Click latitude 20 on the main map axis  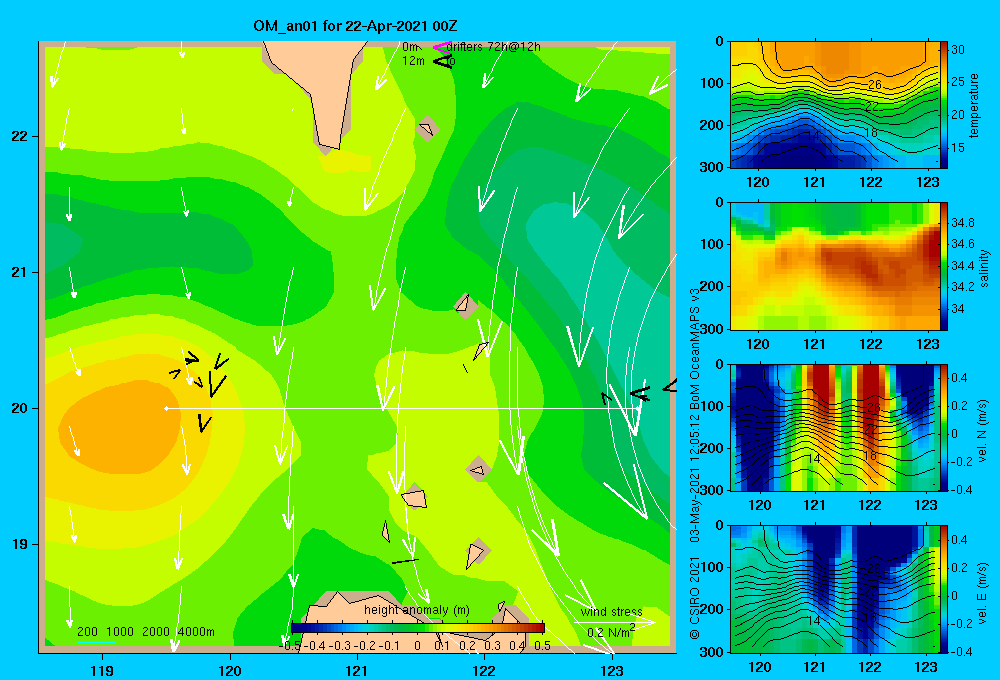click(20, 408)
